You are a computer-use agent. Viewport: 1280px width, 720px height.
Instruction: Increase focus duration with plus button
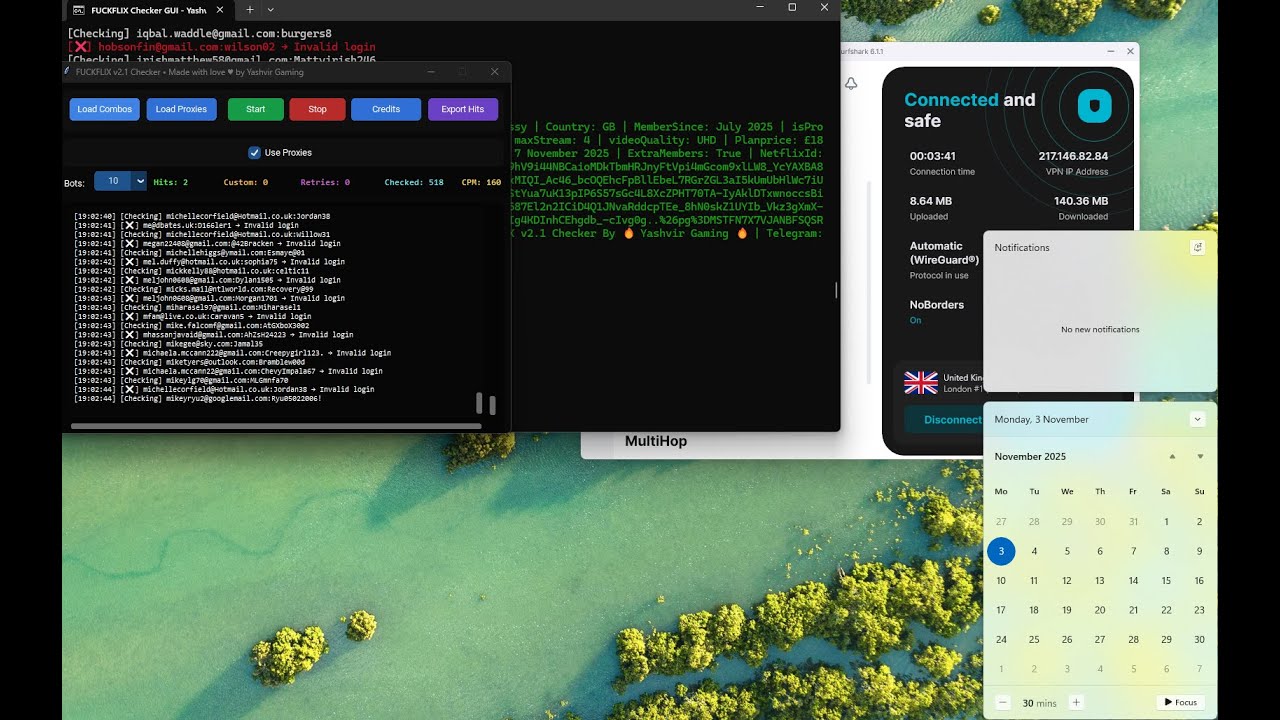click(x=1076, y=702)
